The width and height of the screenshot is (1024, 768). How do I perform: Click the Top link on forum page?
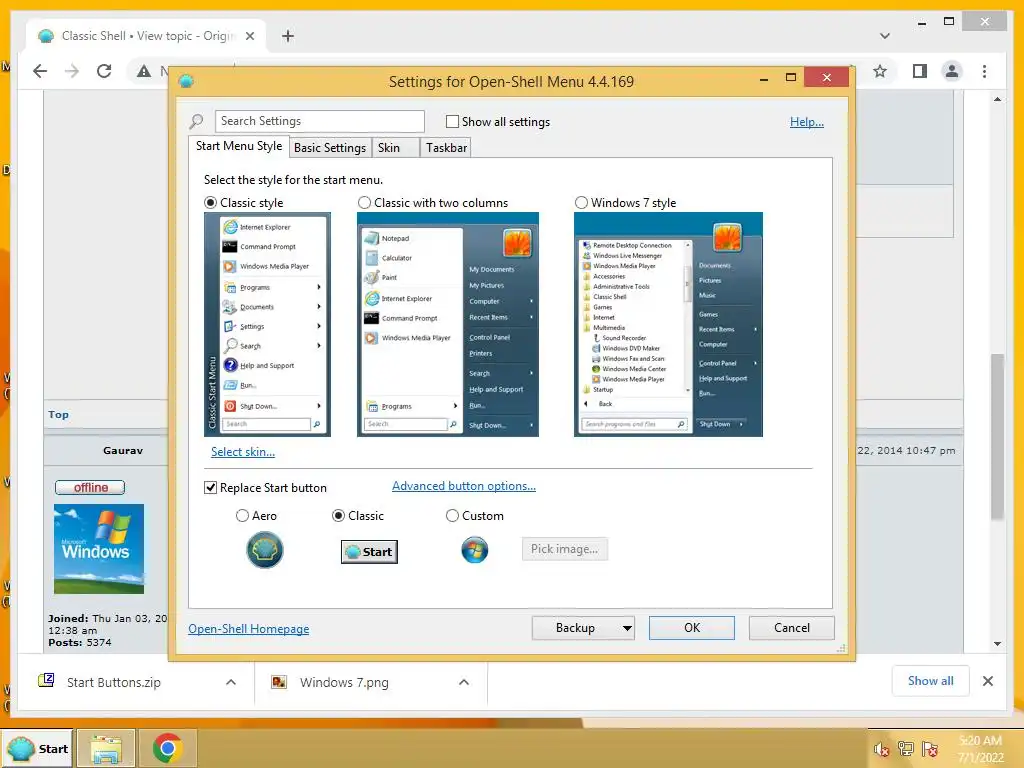58,415
